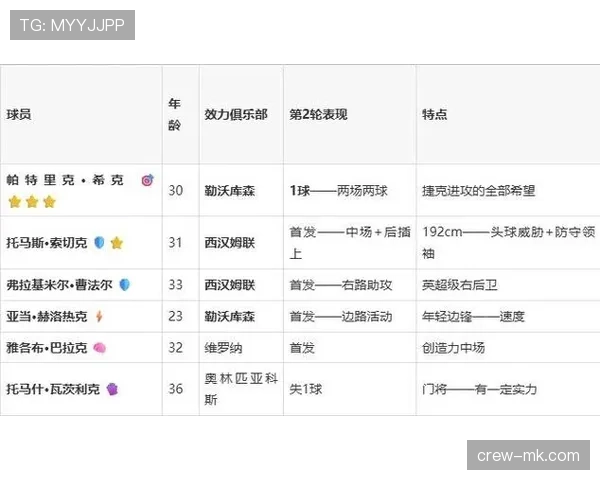Image resolution: width=600 pixels, height=480 pixels.
Task: Click age value 33
Action: [x=175, y=285]
